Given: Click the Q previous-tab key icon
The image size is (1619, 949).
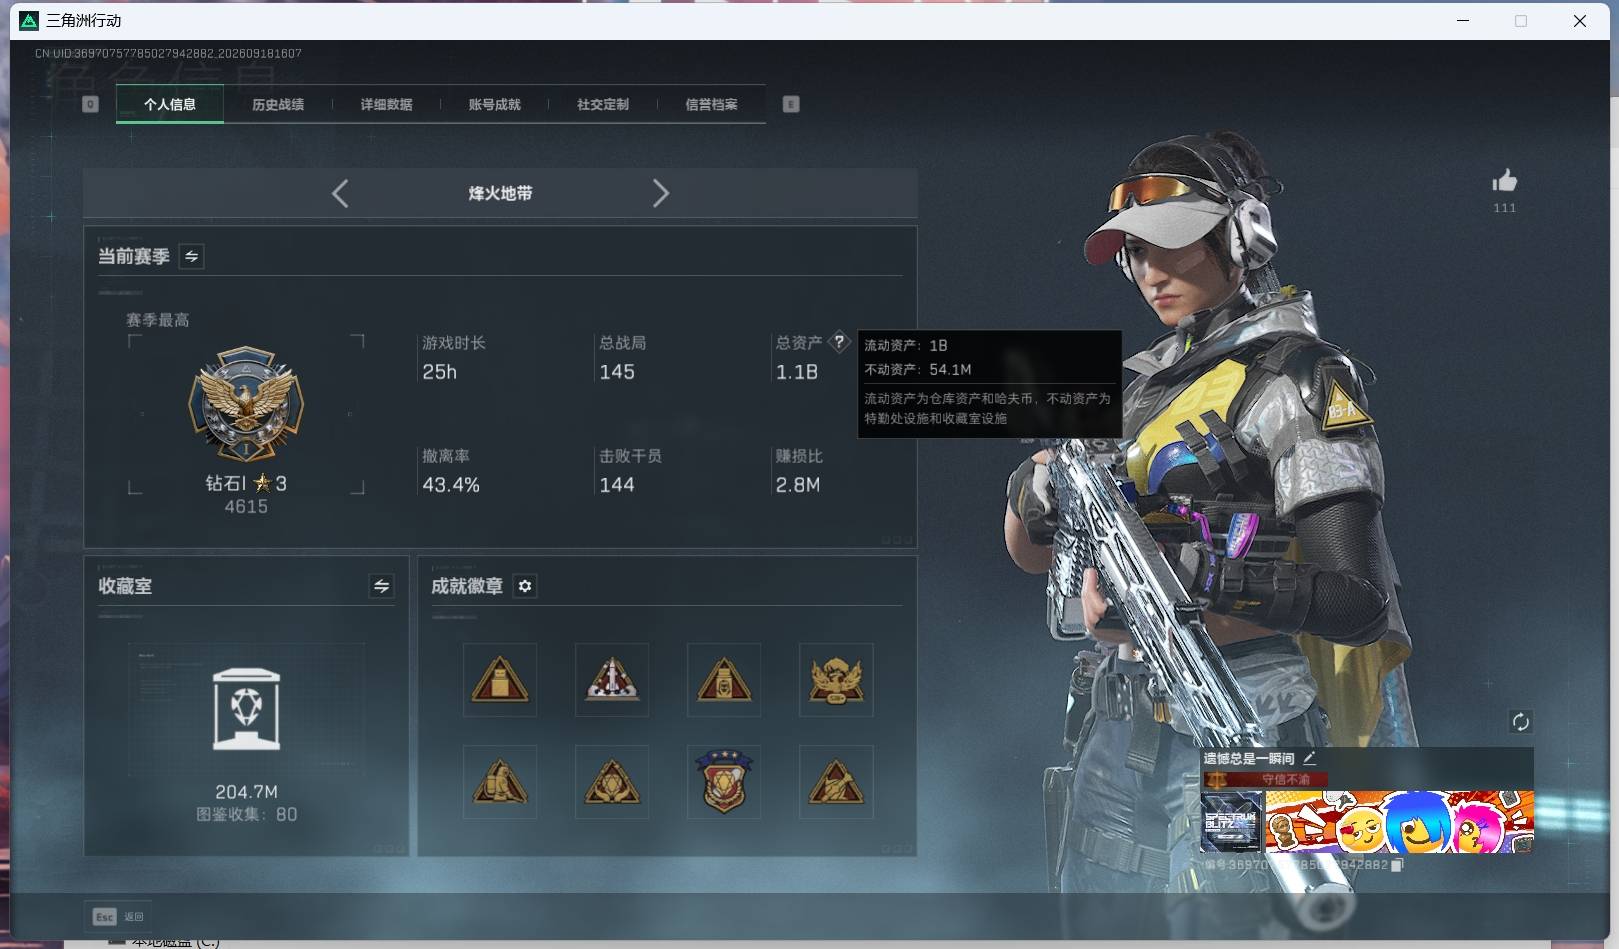Looking at the screenshot, I should pos(90,104).
